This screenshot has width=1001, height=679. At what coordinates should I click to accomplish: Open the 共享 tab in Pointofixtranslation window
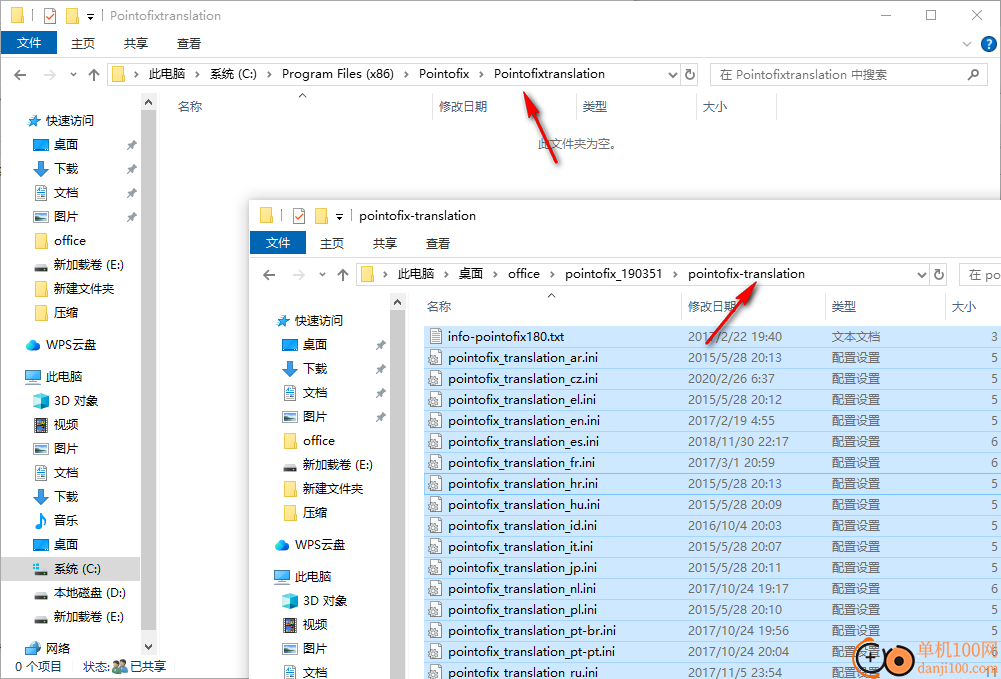click(x=135, y=43)
